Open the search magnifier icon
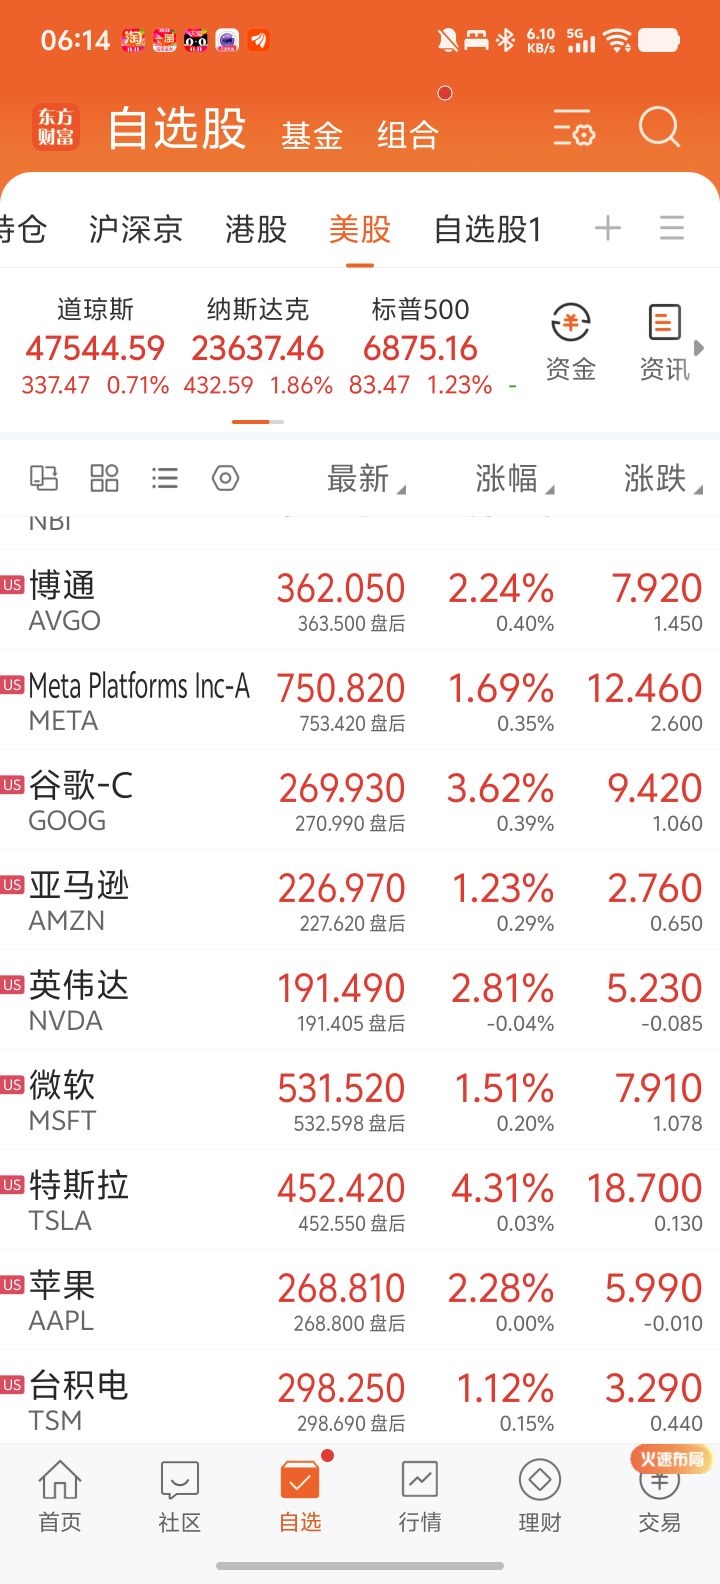 [x=659, y=128]
